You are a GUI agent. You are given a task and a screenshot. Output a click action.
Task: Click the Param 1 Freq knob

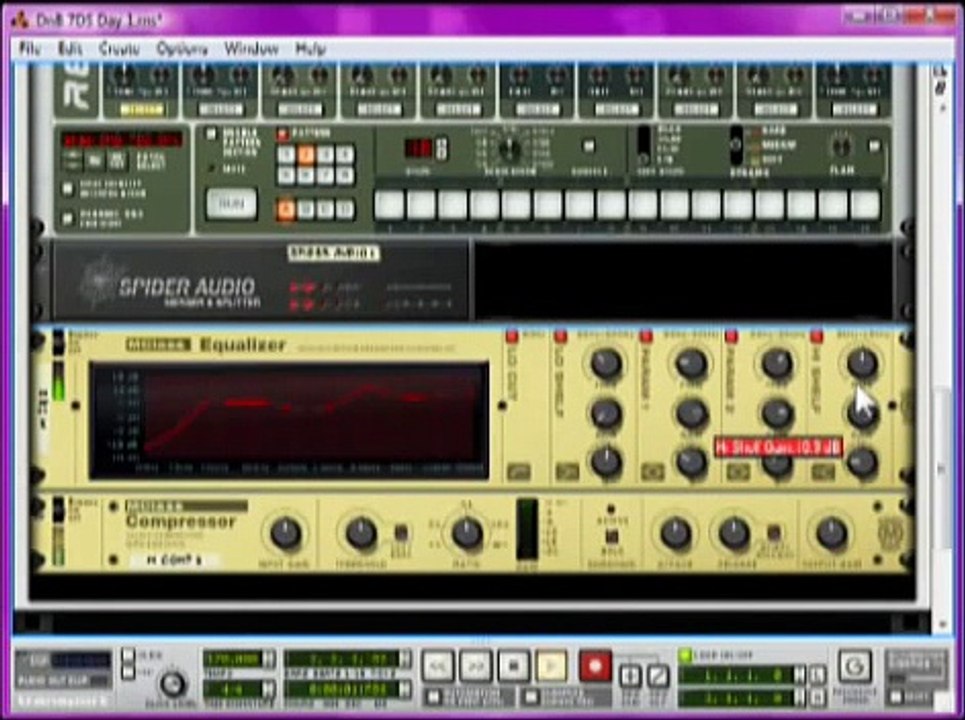click(692, 364)
